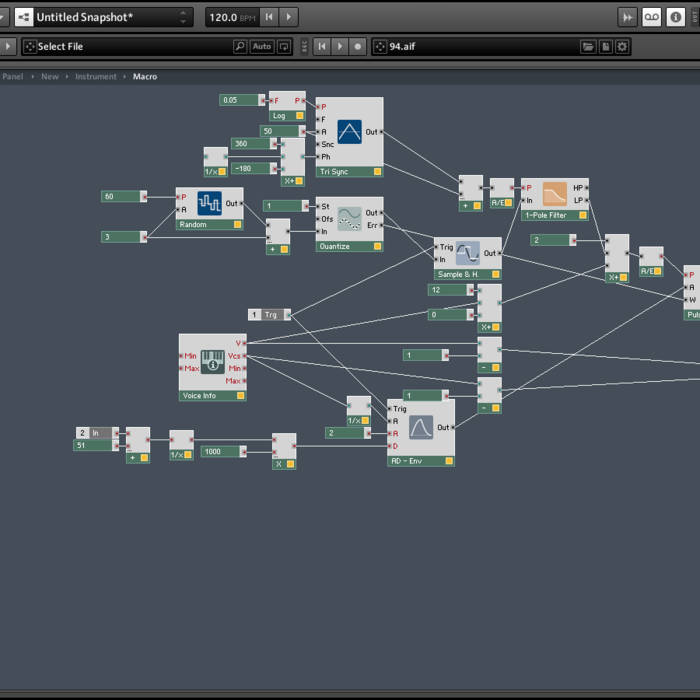Navigate to Instrument in the breadcrumb

(x=96, y=77)
